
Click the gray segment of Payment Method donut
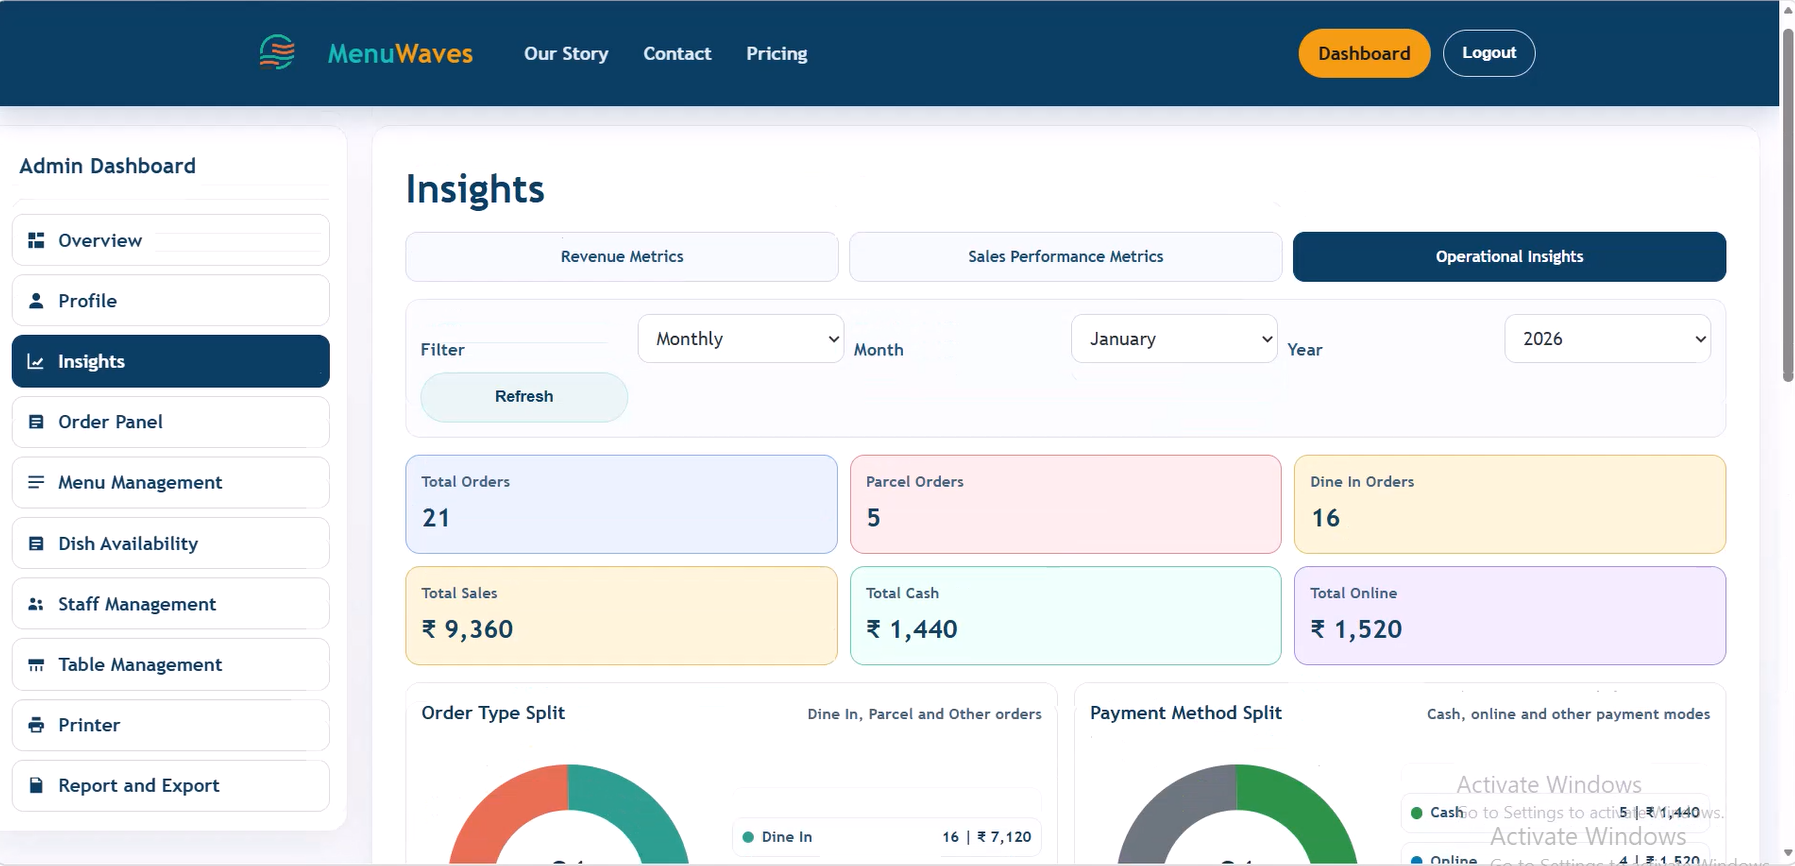tap(1168, 808)
